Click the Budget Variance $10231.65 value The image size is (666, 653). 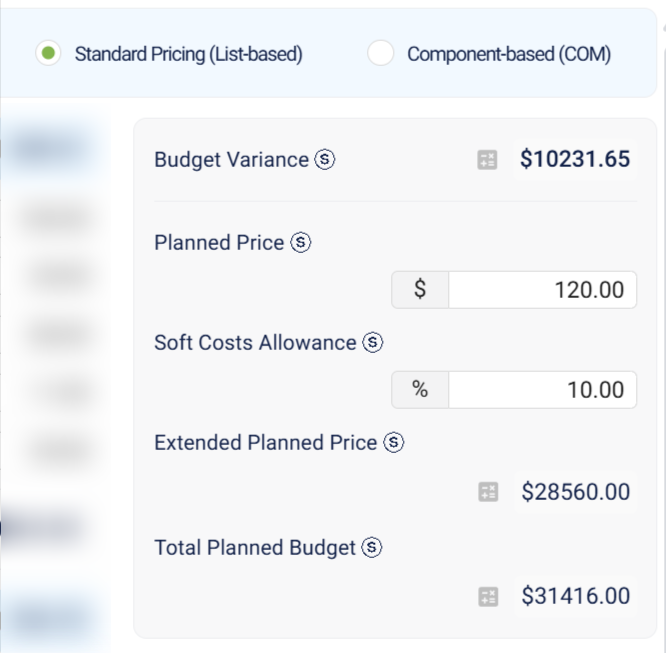[575, 159]
